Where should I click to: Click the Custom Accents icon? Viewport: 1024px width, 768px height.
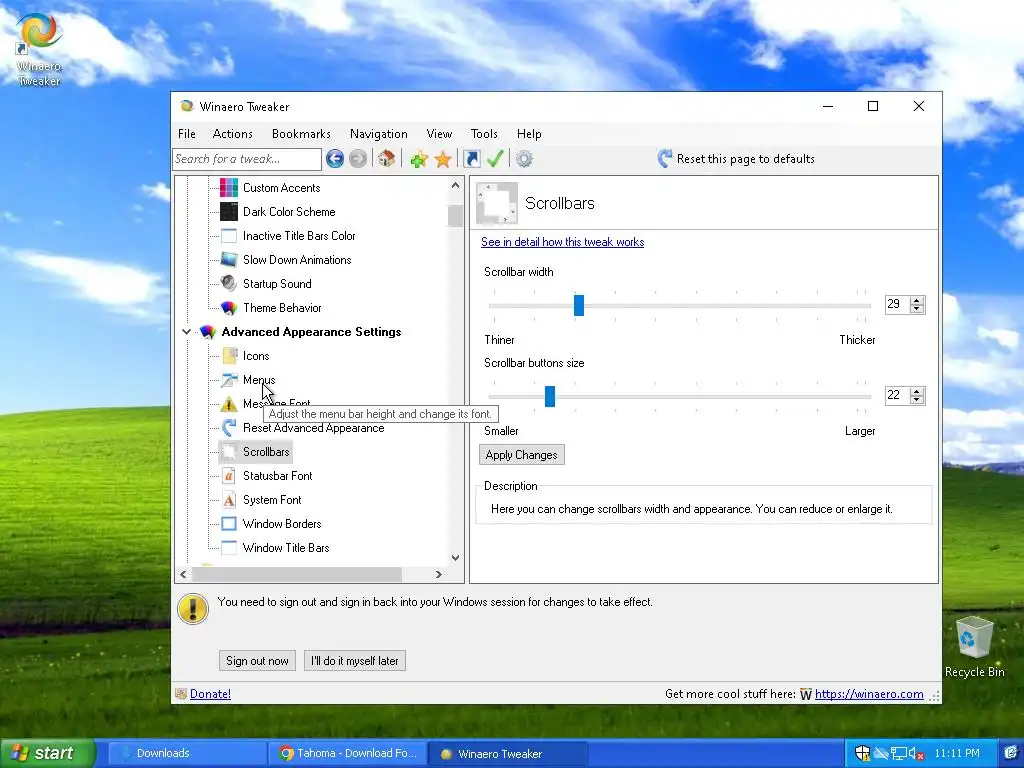point(229,188)
